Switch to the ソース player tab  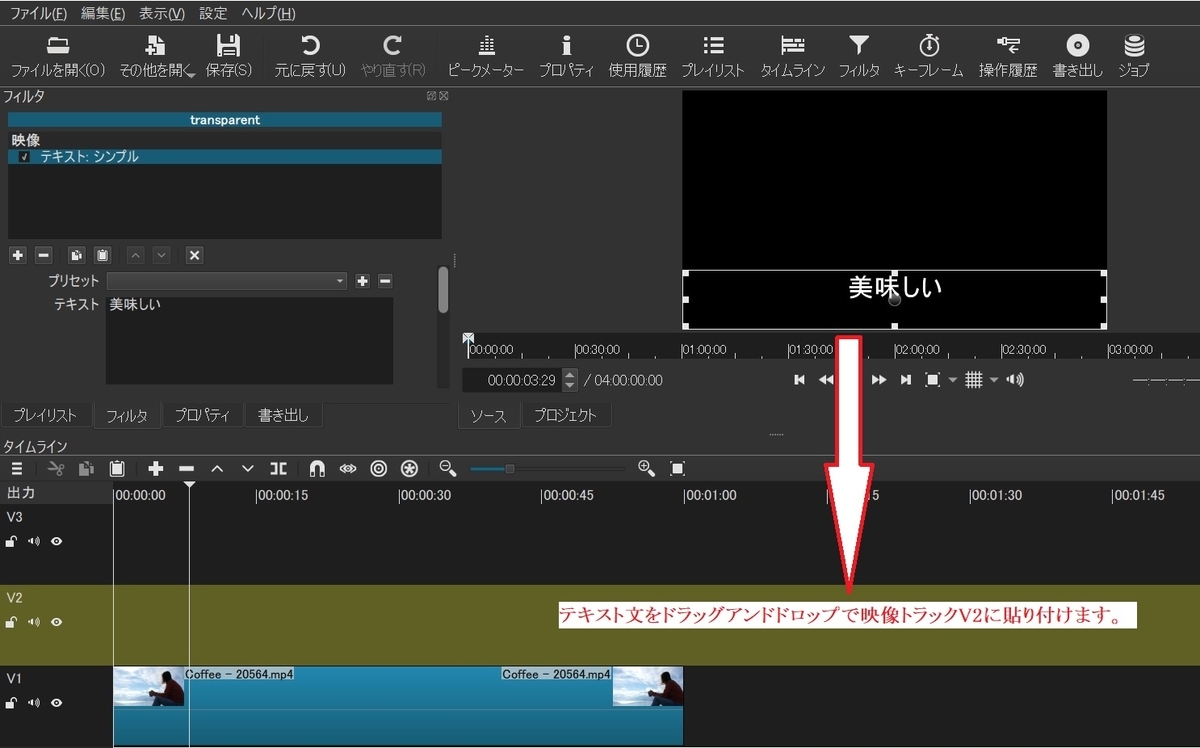[488, 415]
